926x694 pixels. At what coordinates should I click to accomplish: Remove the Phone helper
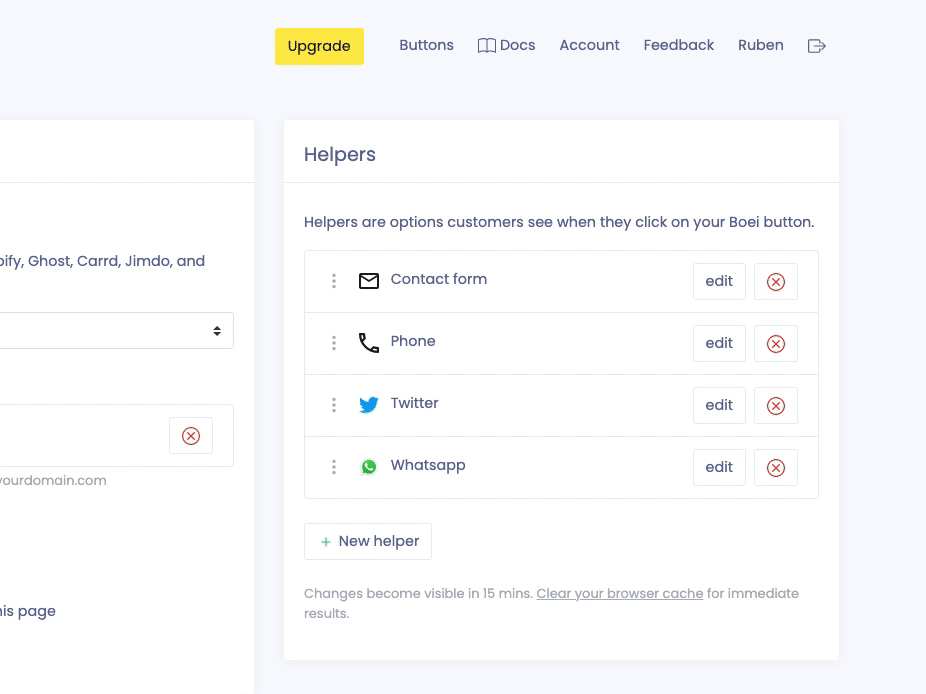tap(775, 344)
